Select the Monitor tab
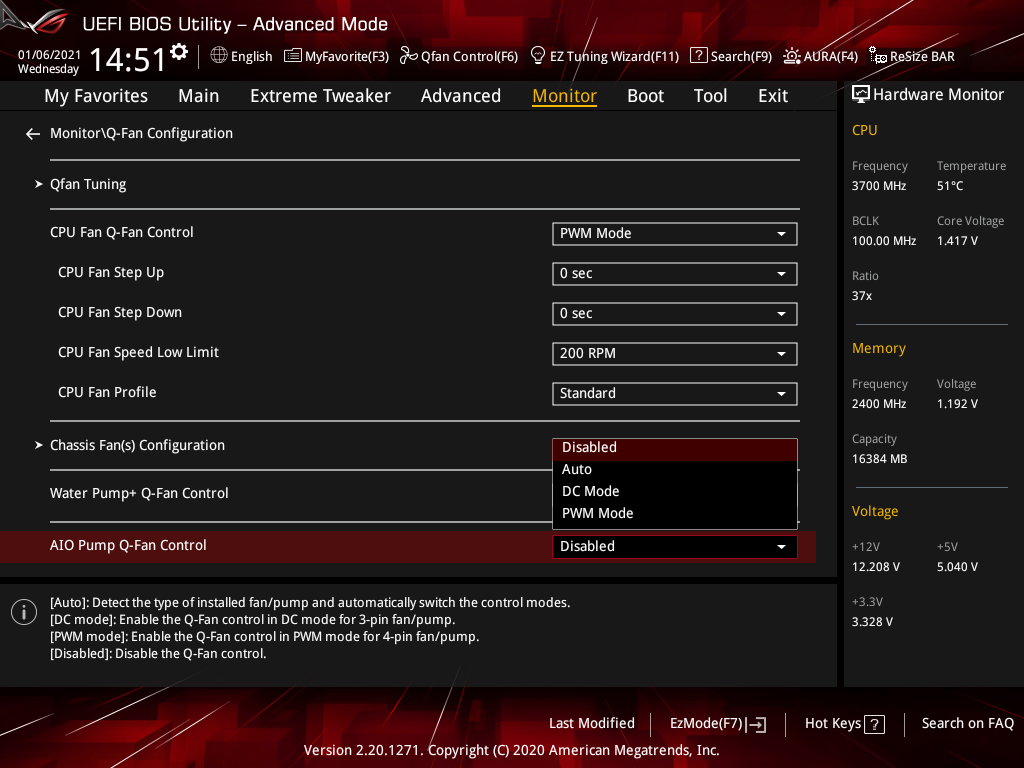The height and width of the screenshot is (768, 1024). pyautogui.click(x=564, y=96)
